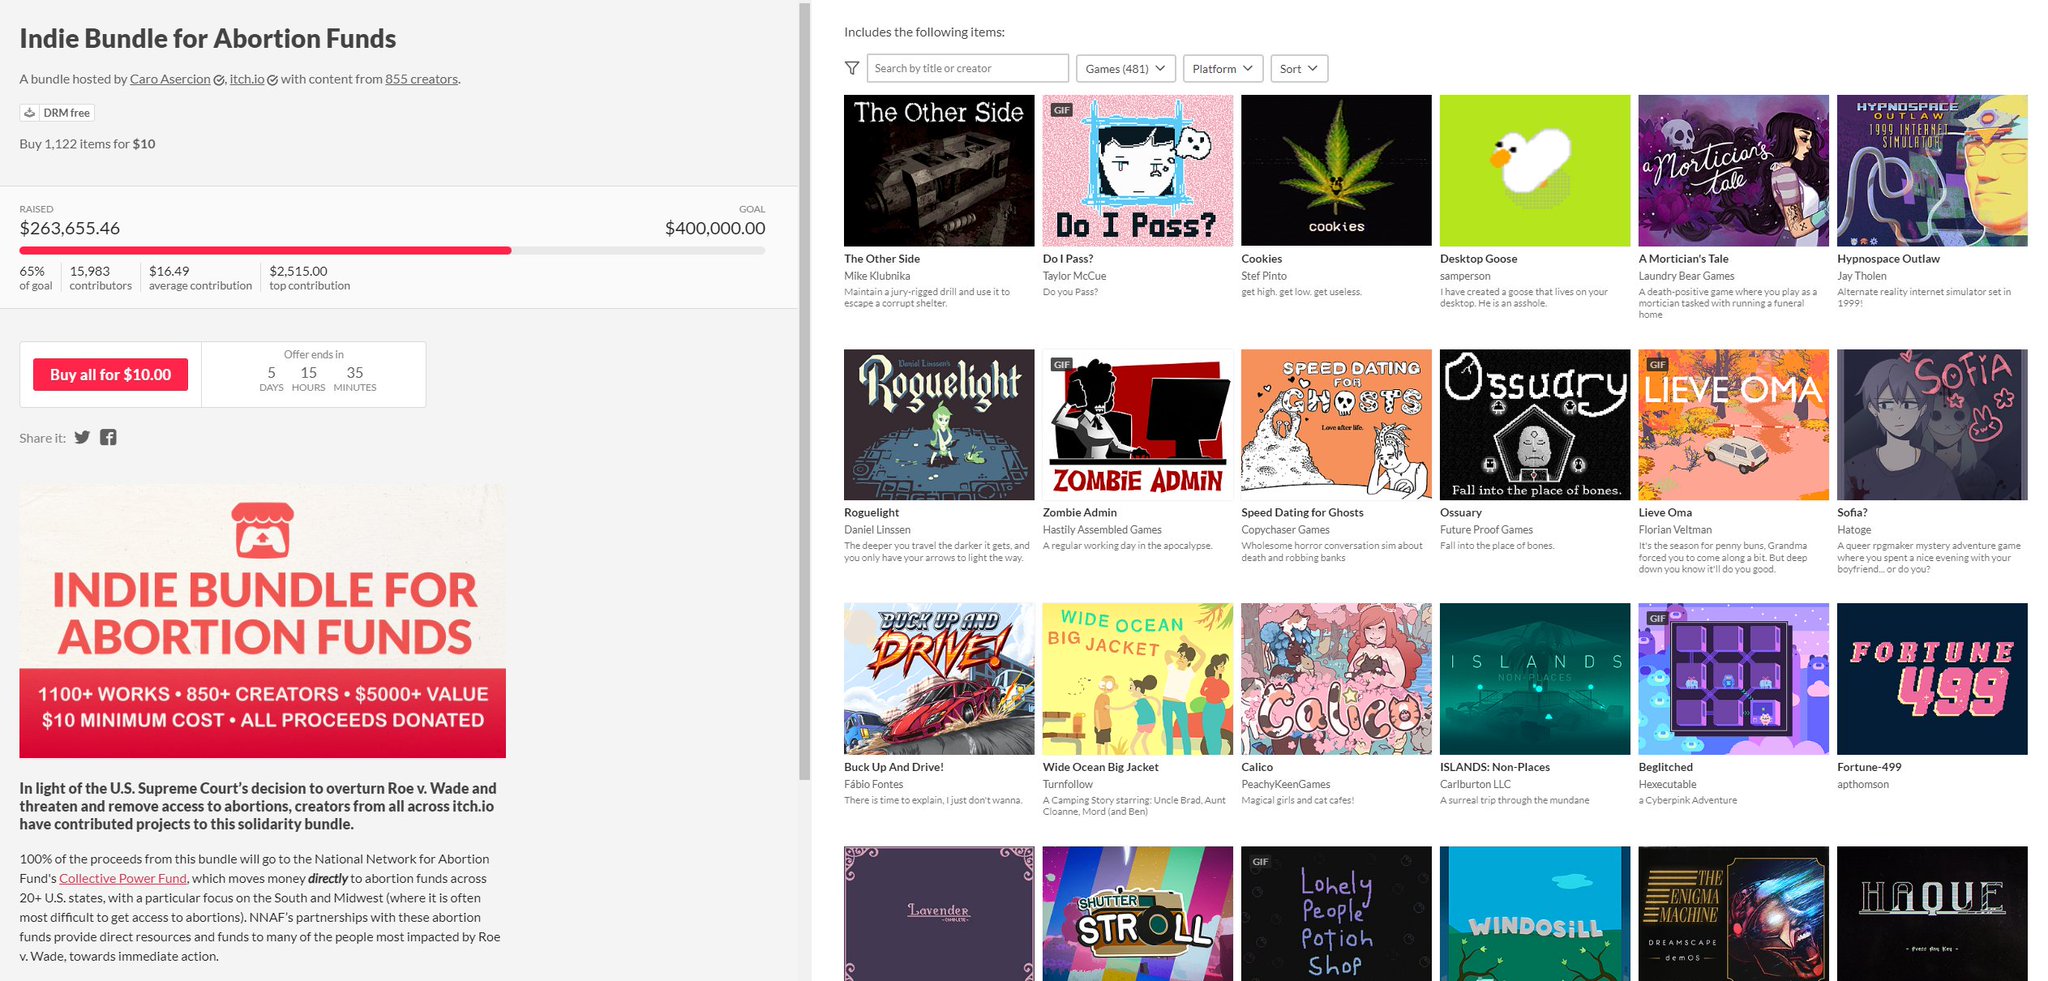Open the 'Desktop Goose' title link

(x=1478, y=259)
